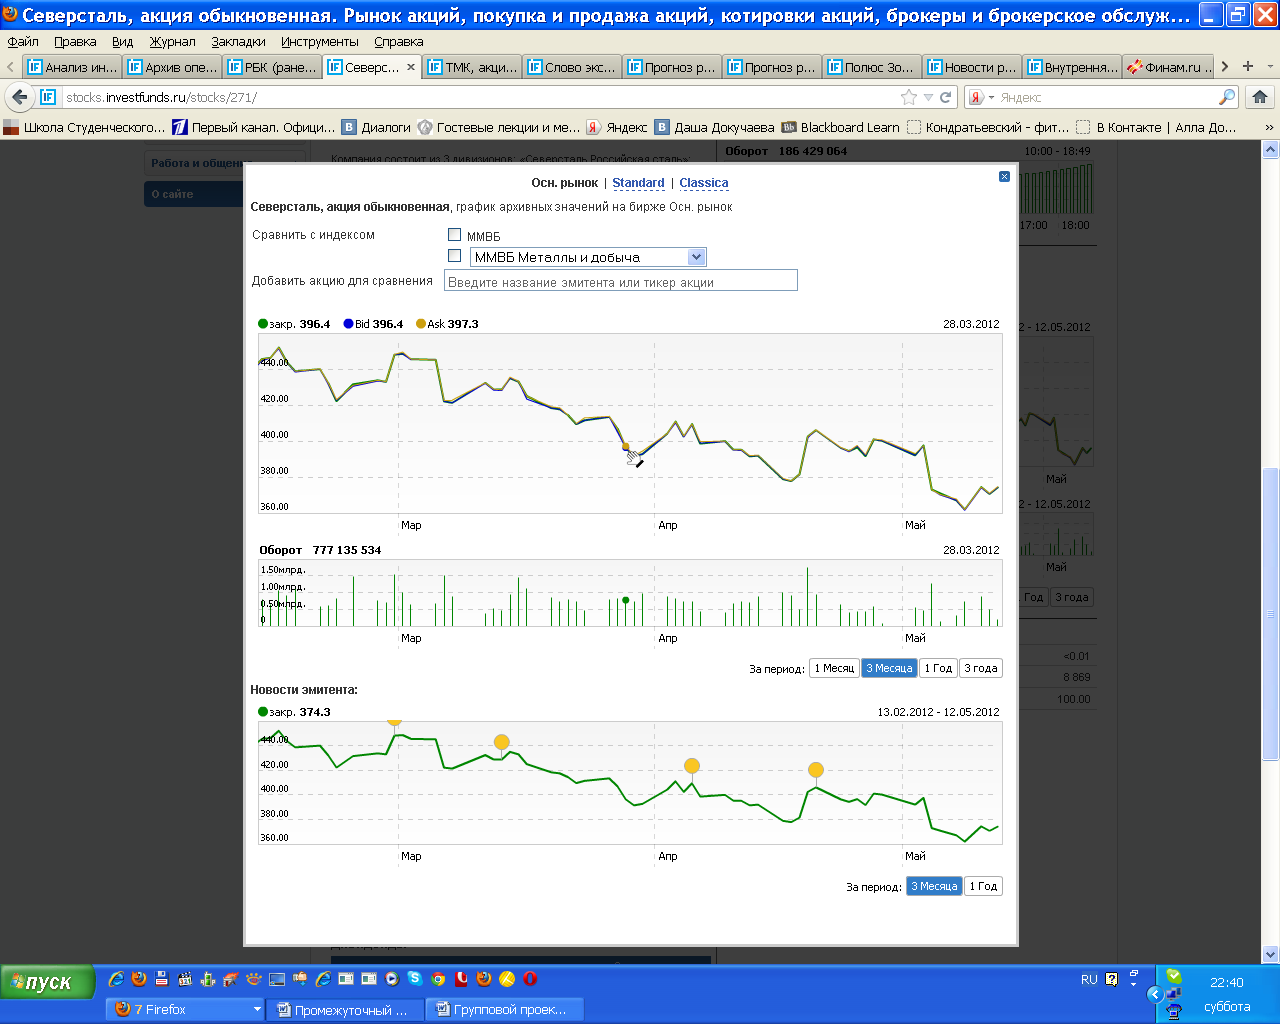The width and height of the screenshot is (1280, 1024).
Task: Select 1 Год for the price chart
Action: [x=938, y=668]
